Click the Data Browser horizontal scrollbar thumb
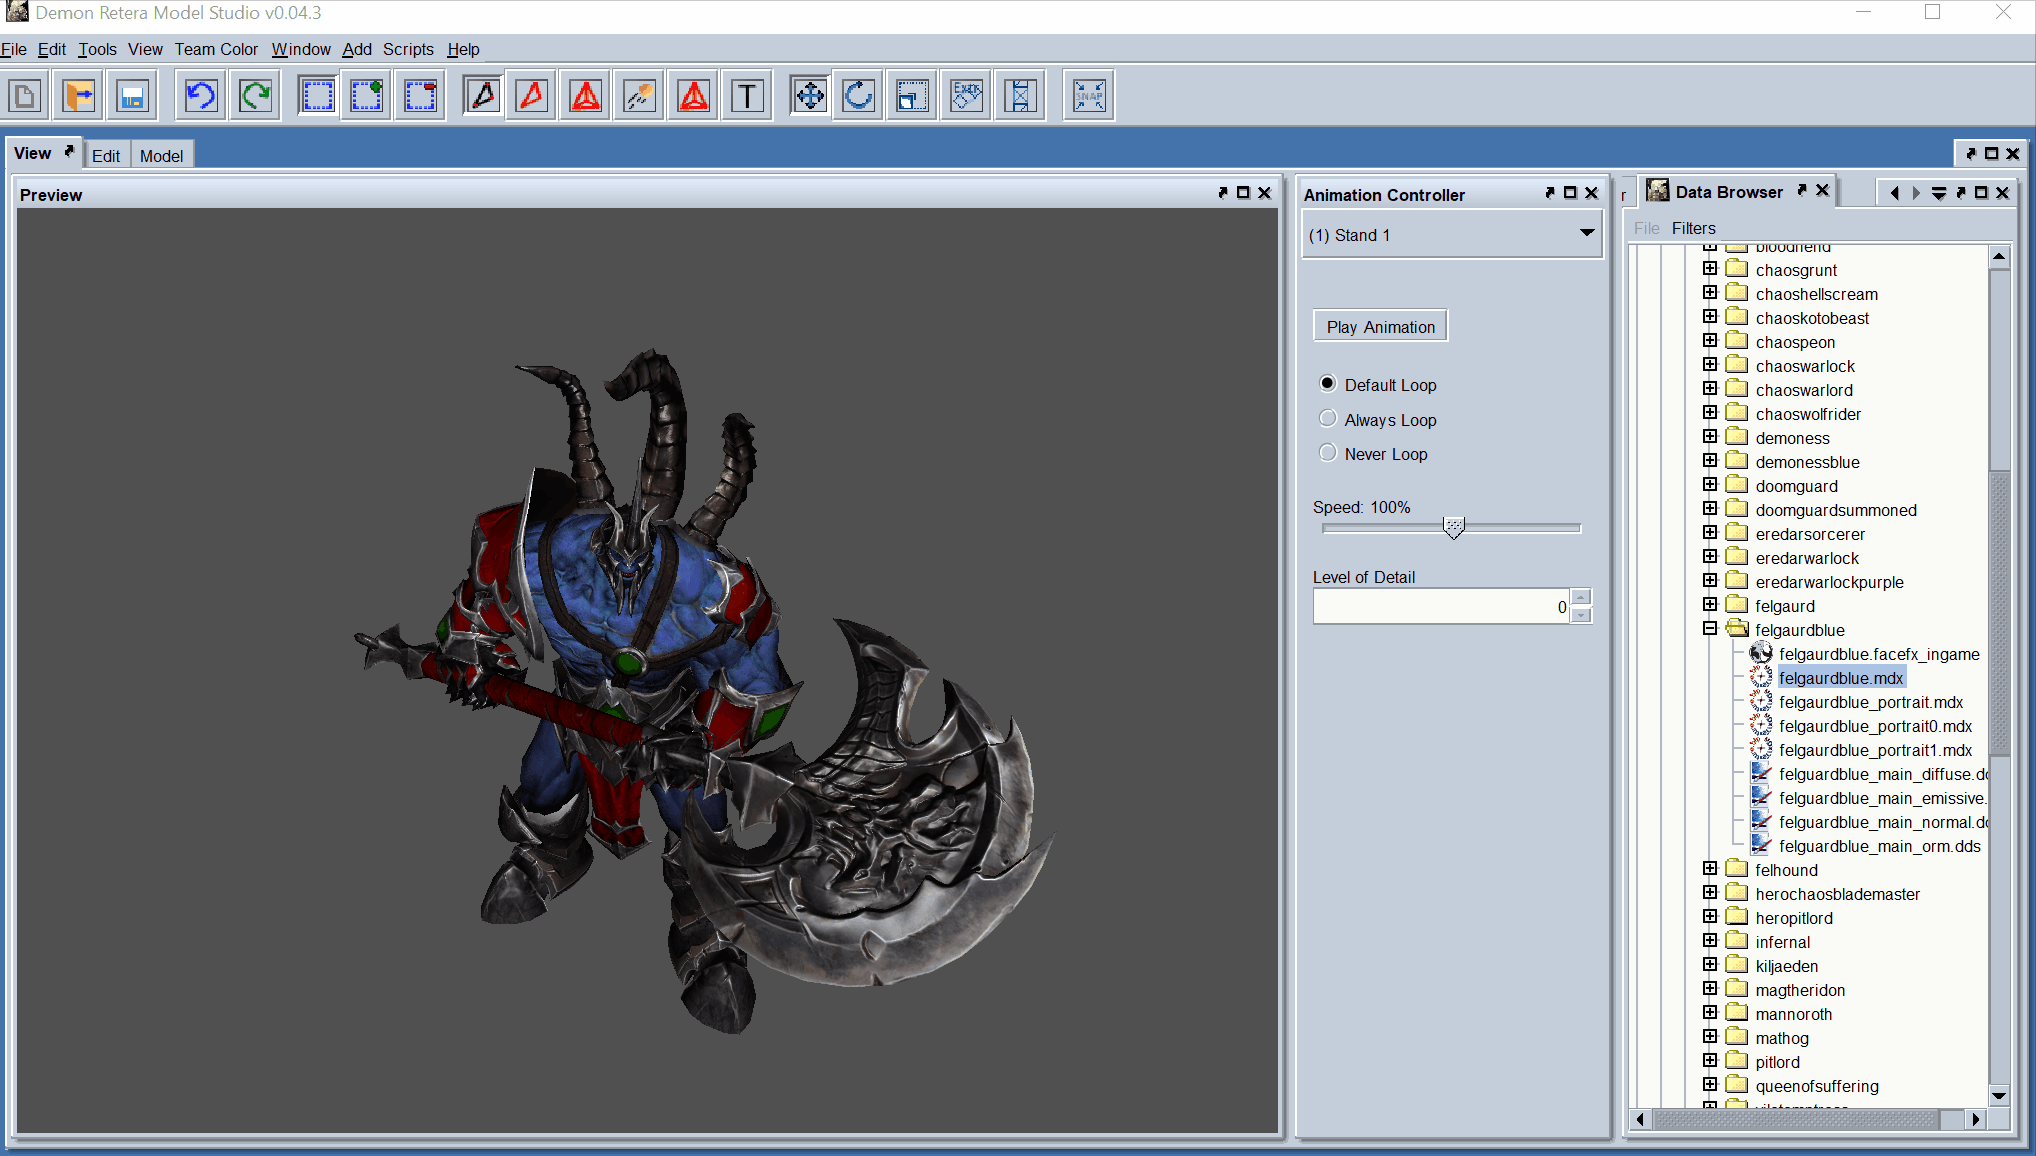Screen dimensions: 2036x1156 coord(1797,1119)
